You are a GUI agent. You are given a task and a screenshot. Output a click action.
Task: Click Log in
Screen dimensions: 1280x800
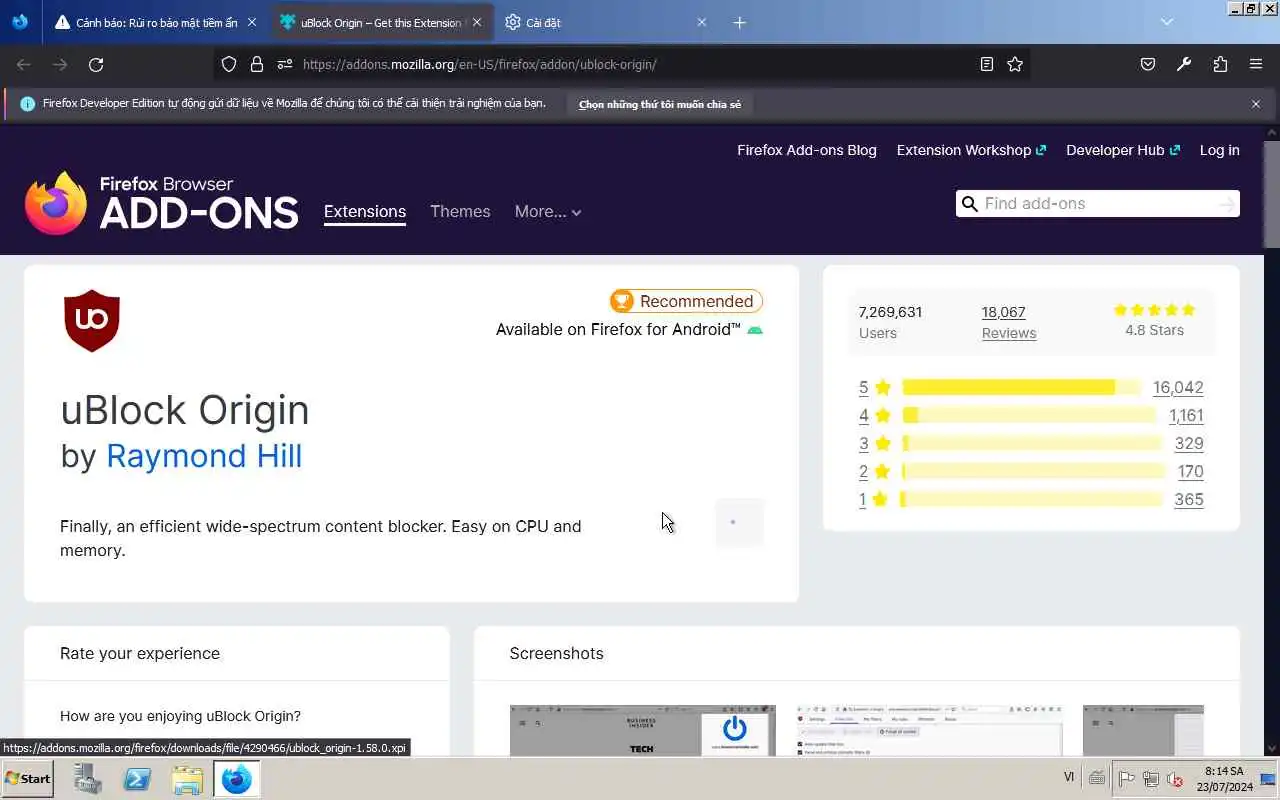(x=1219, y=150)
